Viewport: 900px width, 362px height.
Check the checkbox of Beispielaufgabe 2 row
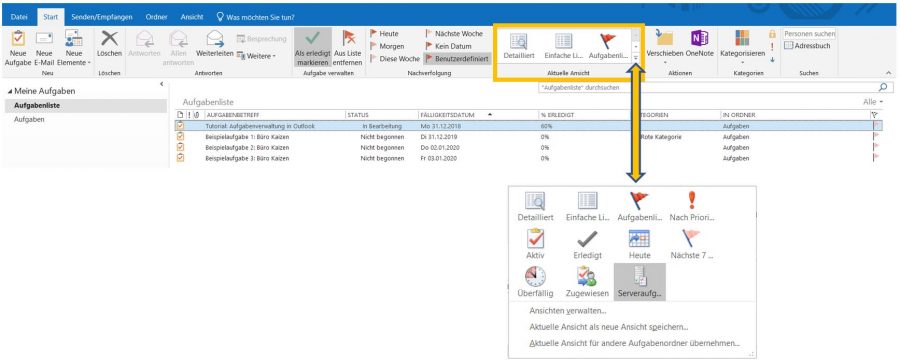point(180,147)
